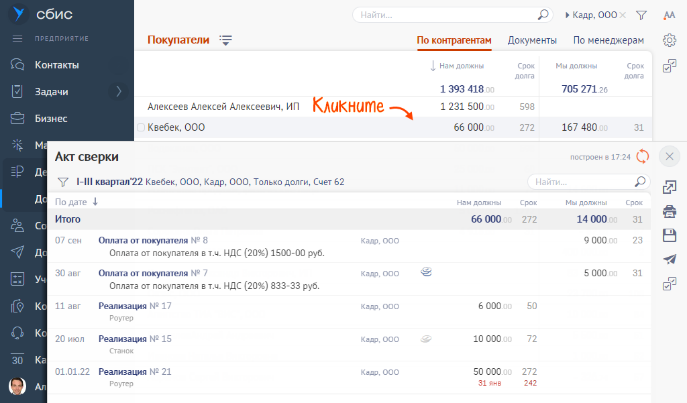Open Реализация № 15

point(135,339)
